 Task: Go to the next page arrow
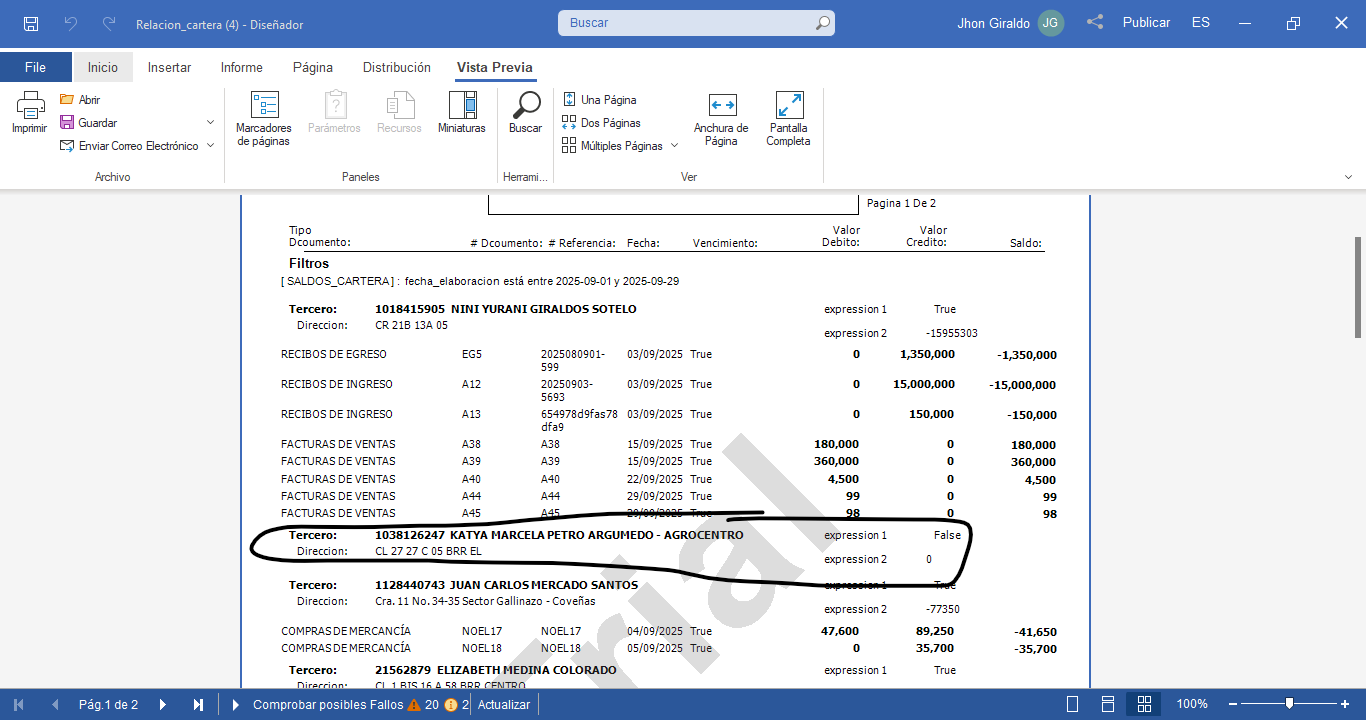(x=163, y=704)
